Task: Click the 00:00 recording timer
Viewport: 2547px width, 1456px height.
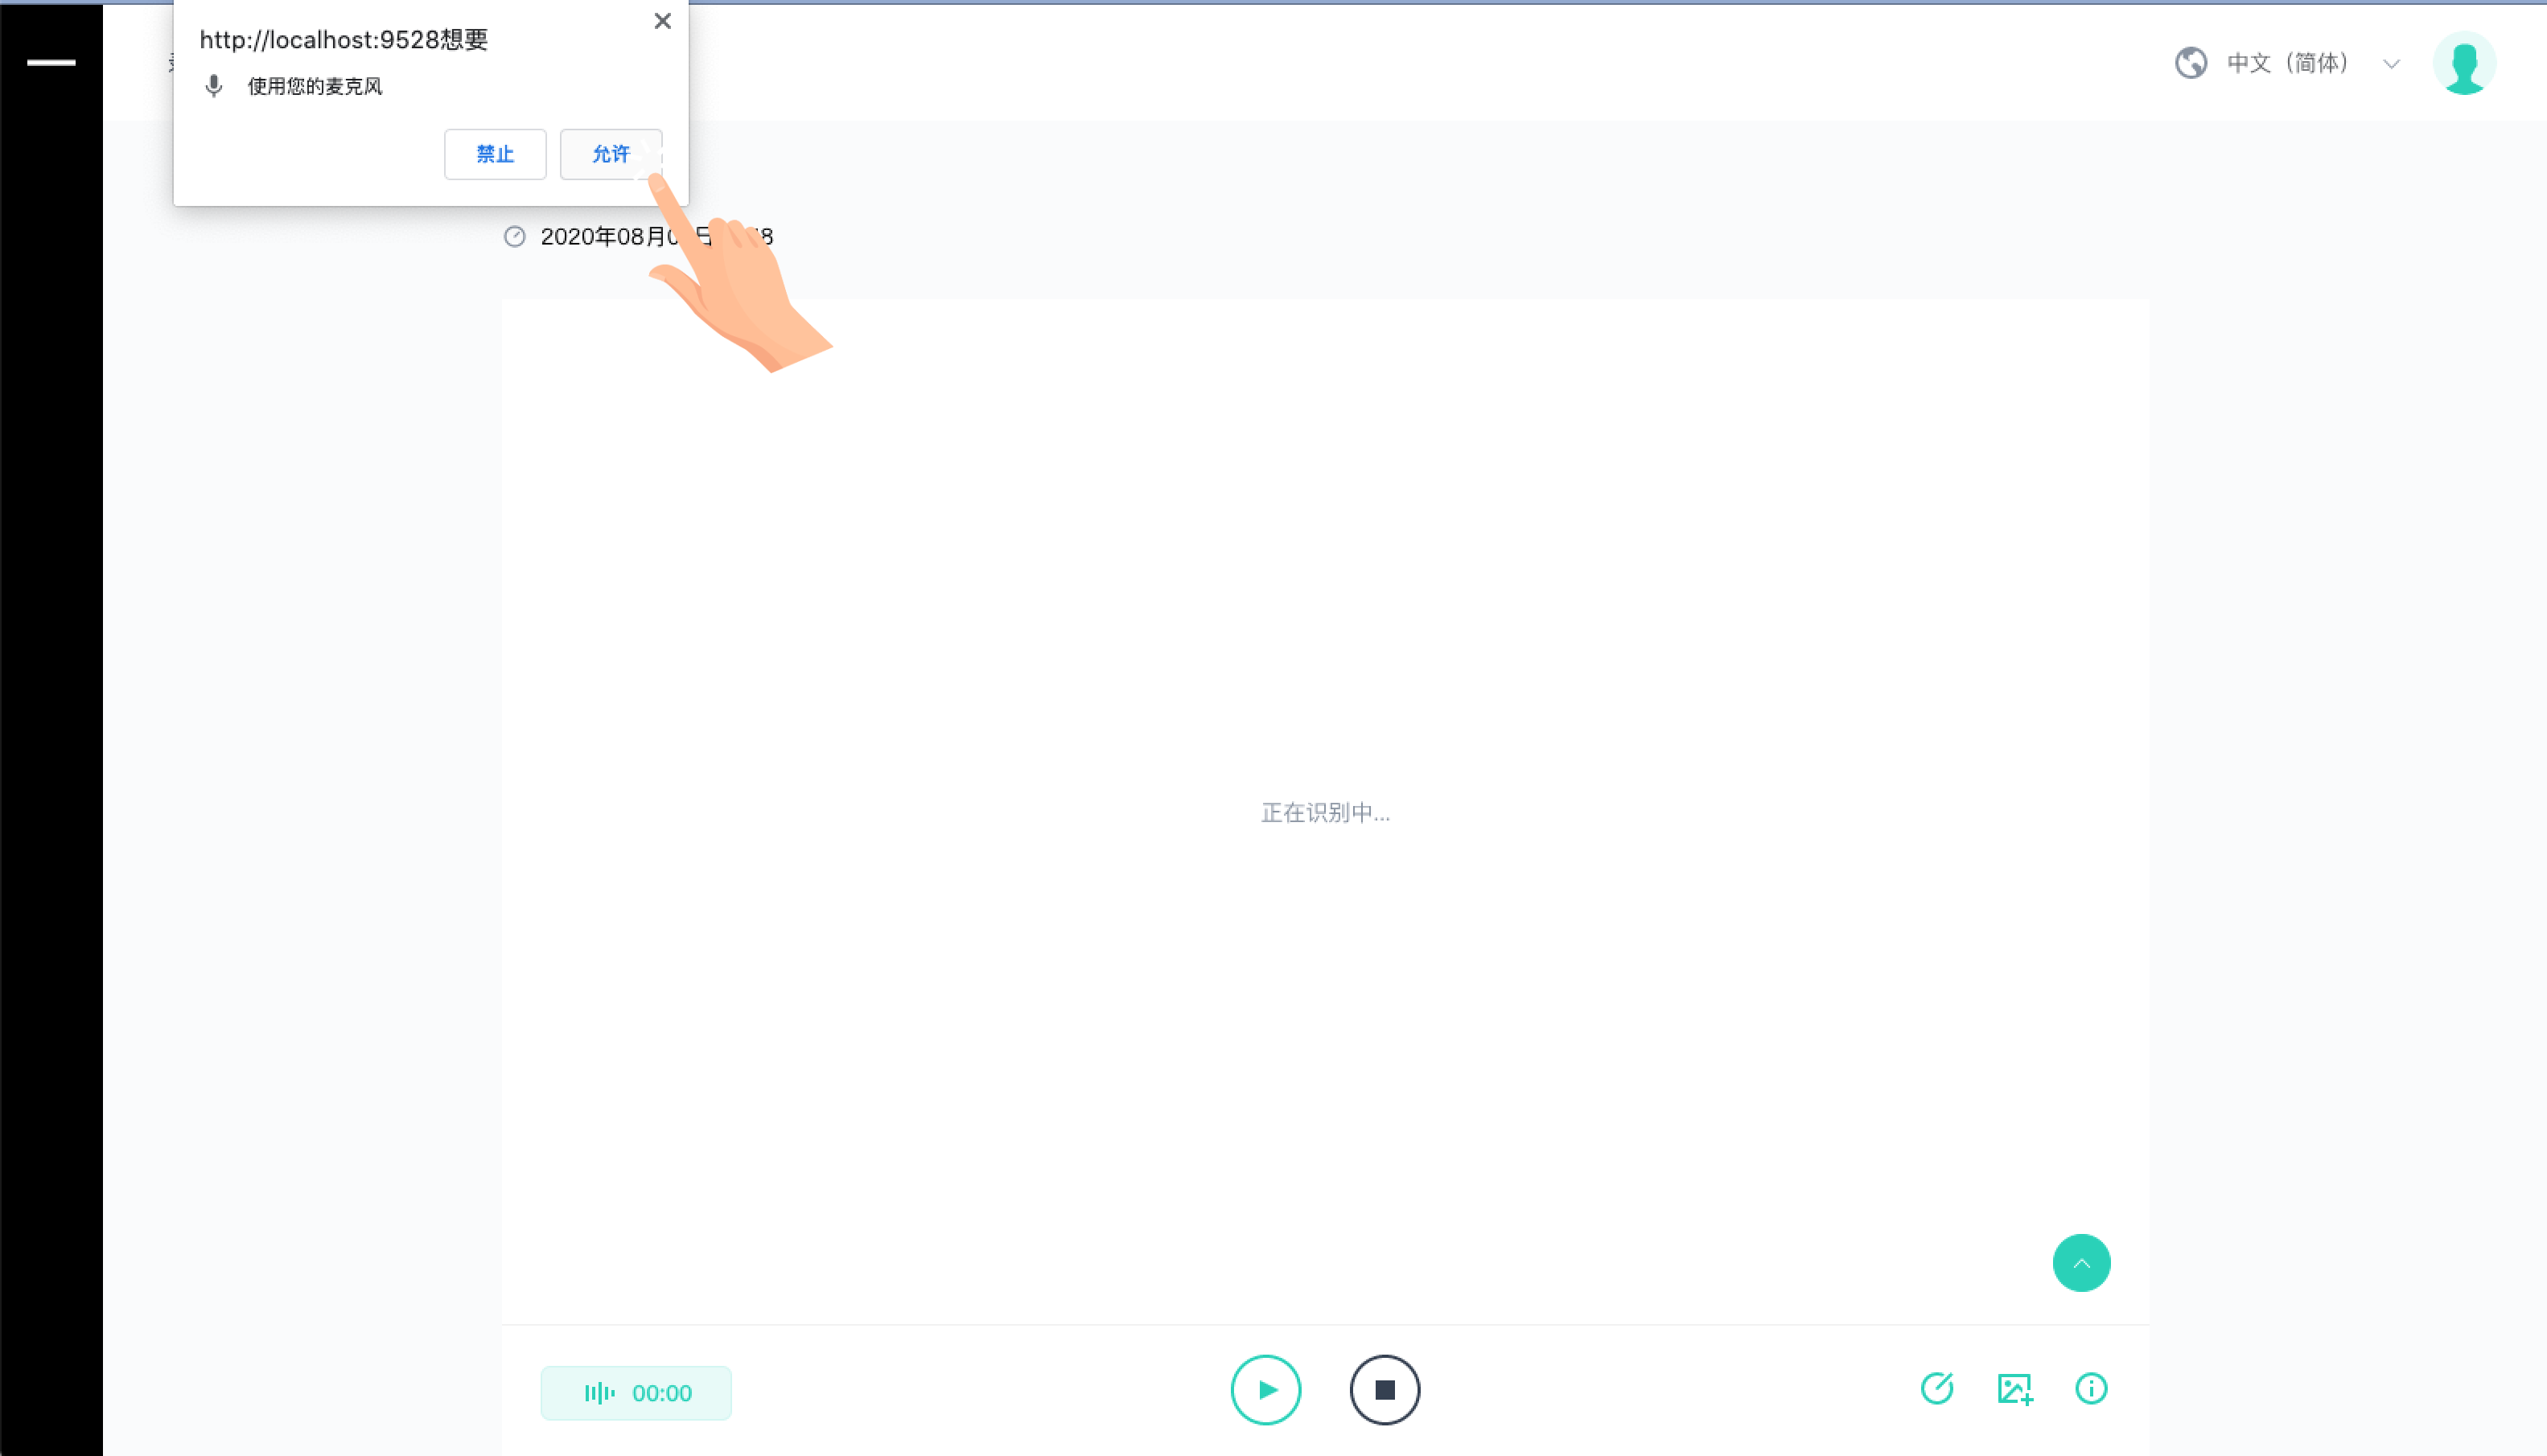Action: 661,1393
